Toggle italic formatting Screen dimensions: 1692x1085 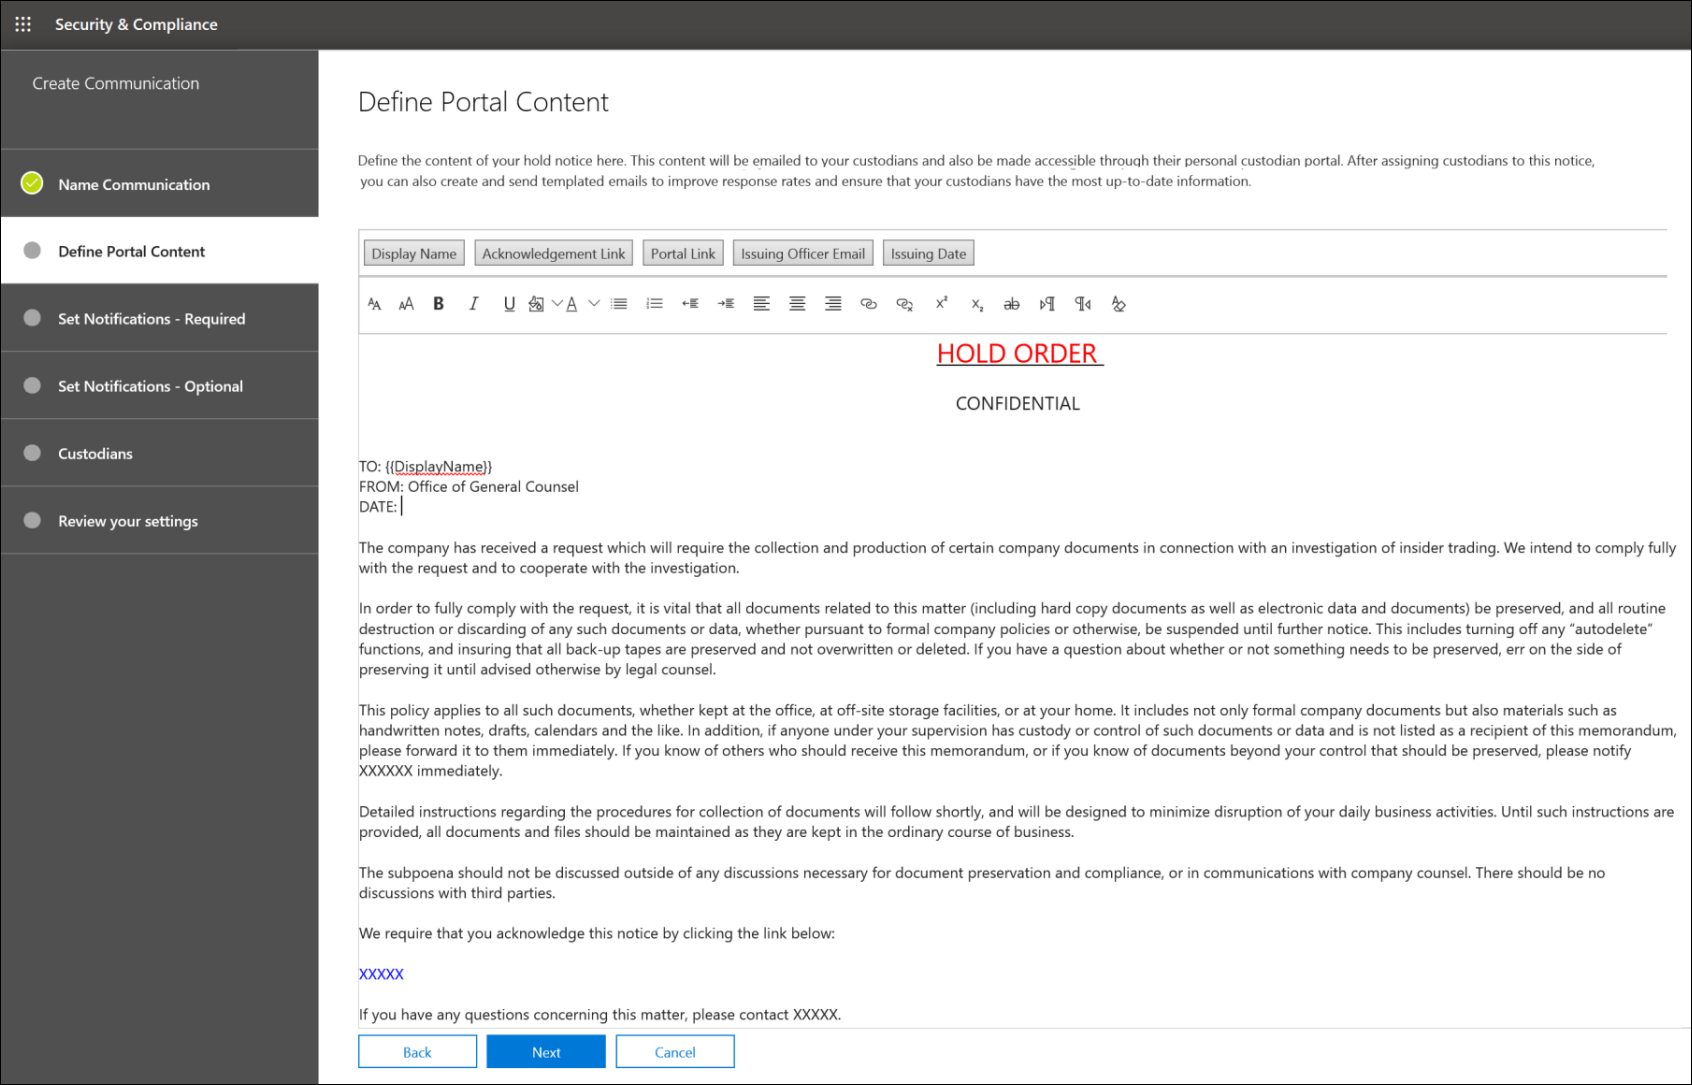click(x=473, y=303)
